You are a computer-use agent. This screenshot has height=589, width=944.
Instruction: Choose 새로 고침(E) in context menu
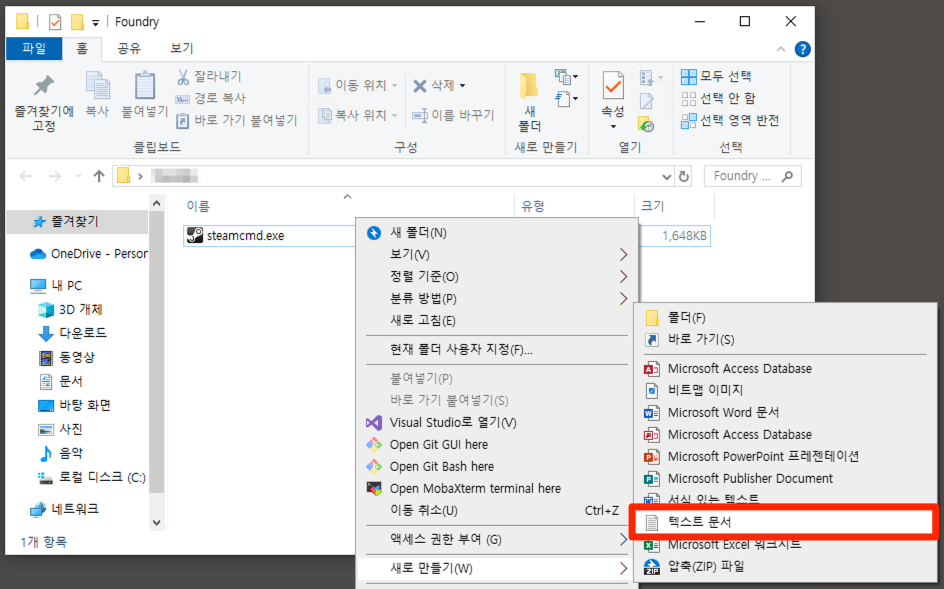point(497,320)
